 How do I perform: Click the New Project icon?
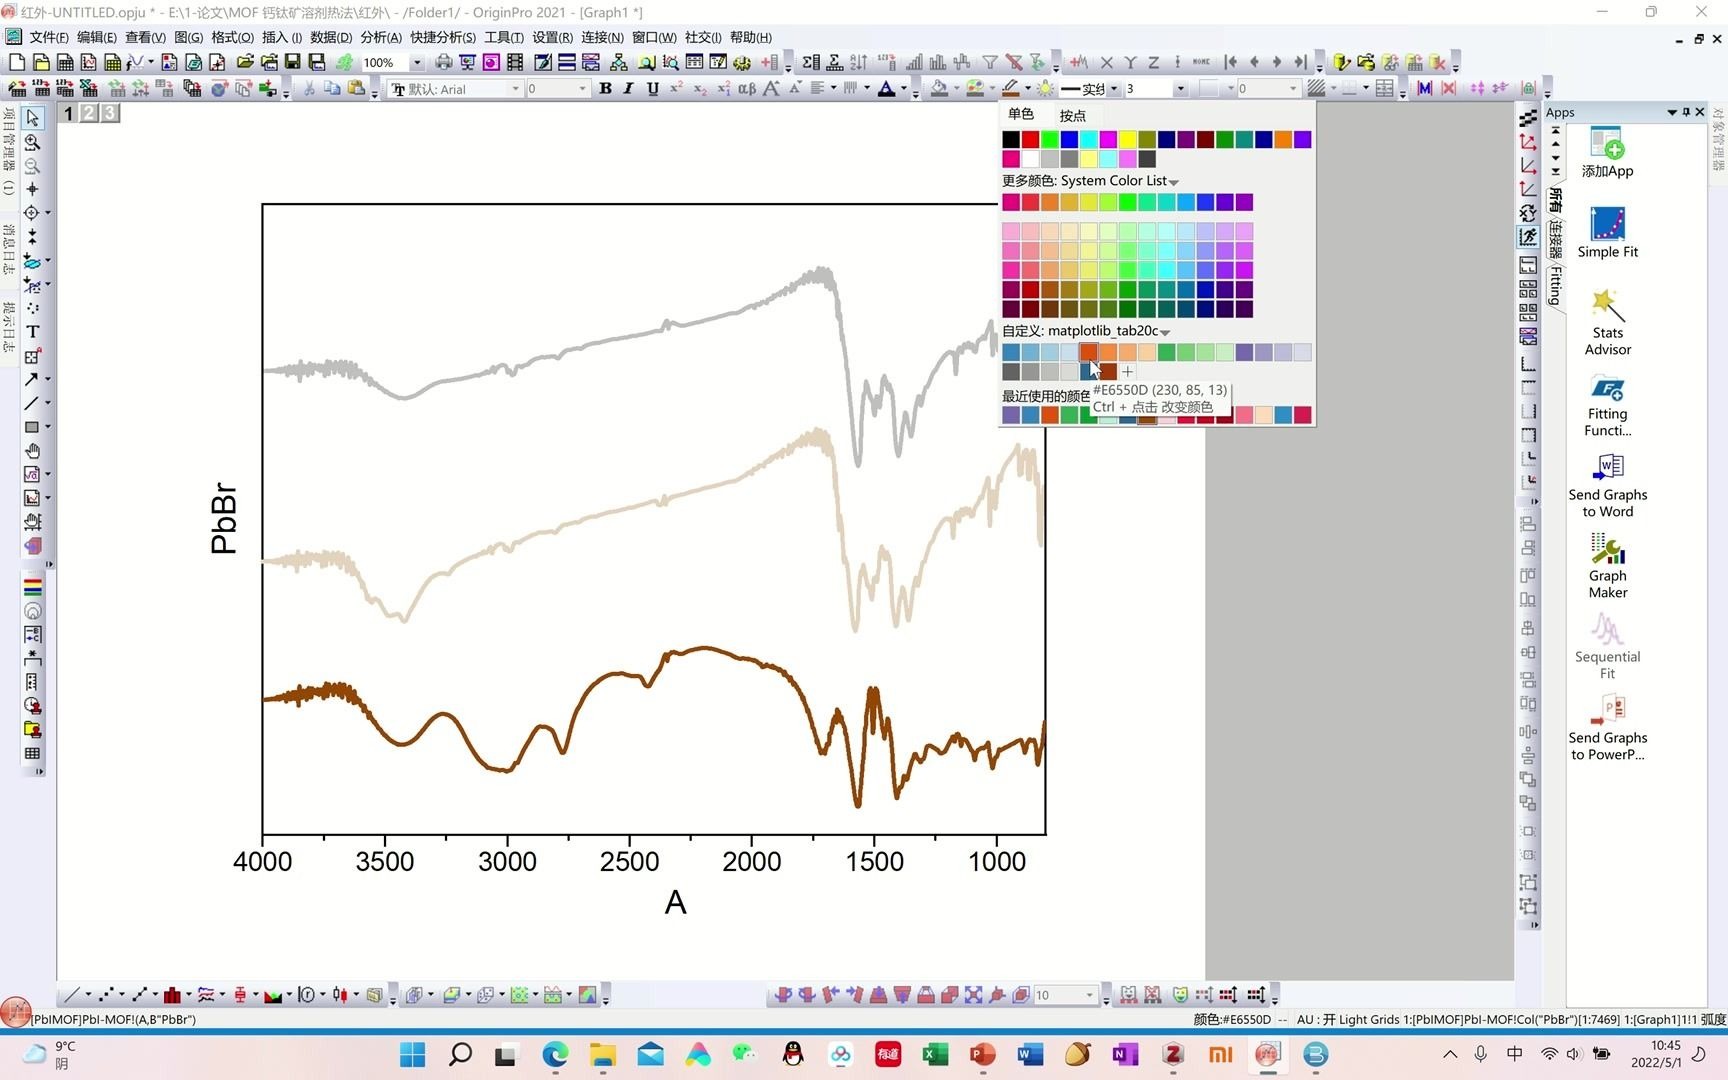(x=17, y=62)
